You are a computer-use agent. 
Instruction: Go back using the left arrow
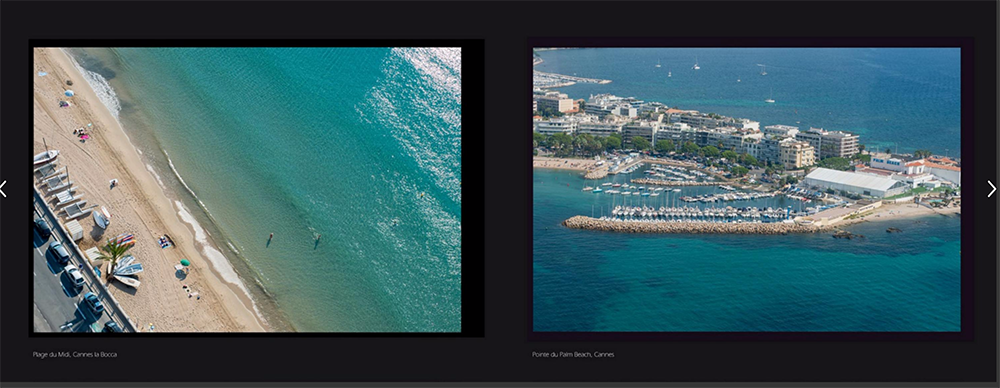[3, 189]
